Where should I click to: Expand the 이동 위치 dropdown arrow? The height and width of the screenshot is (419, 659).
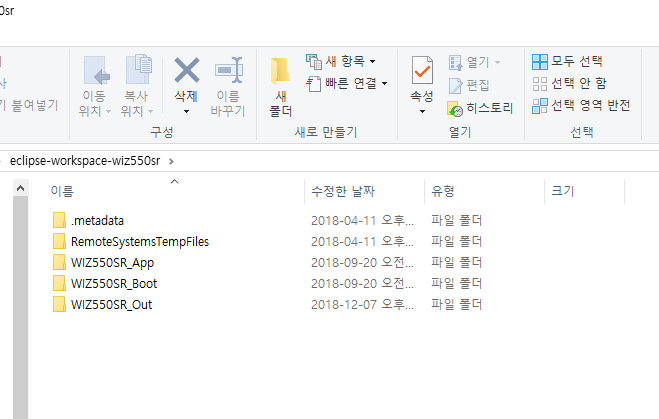(108, 111)
